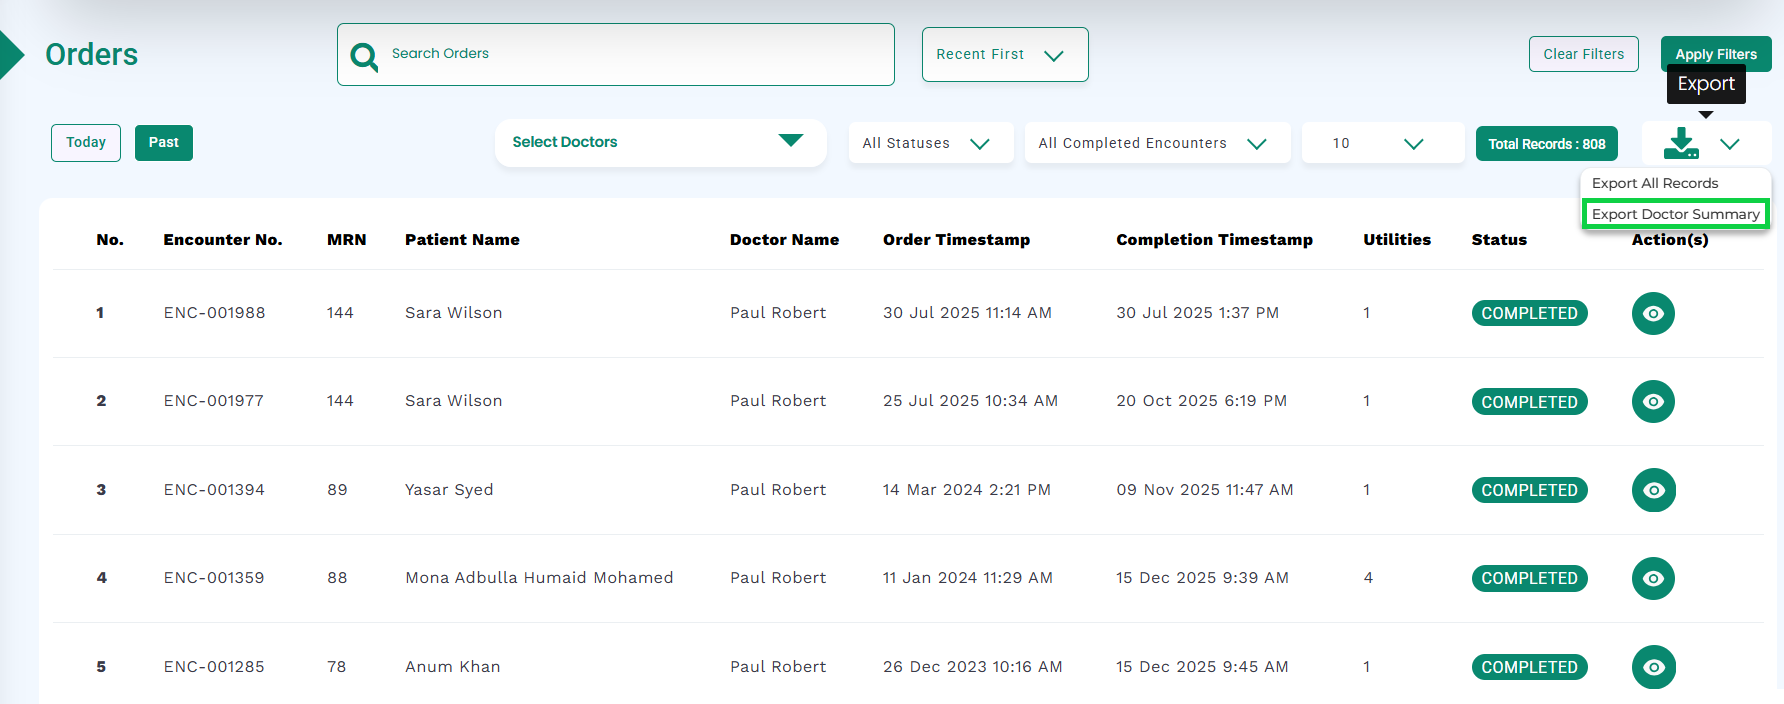Click eye icon for Anum Khan order
Image resolution: width=1784 pixels, height=704 pixels.
(x=1653, y=667)
